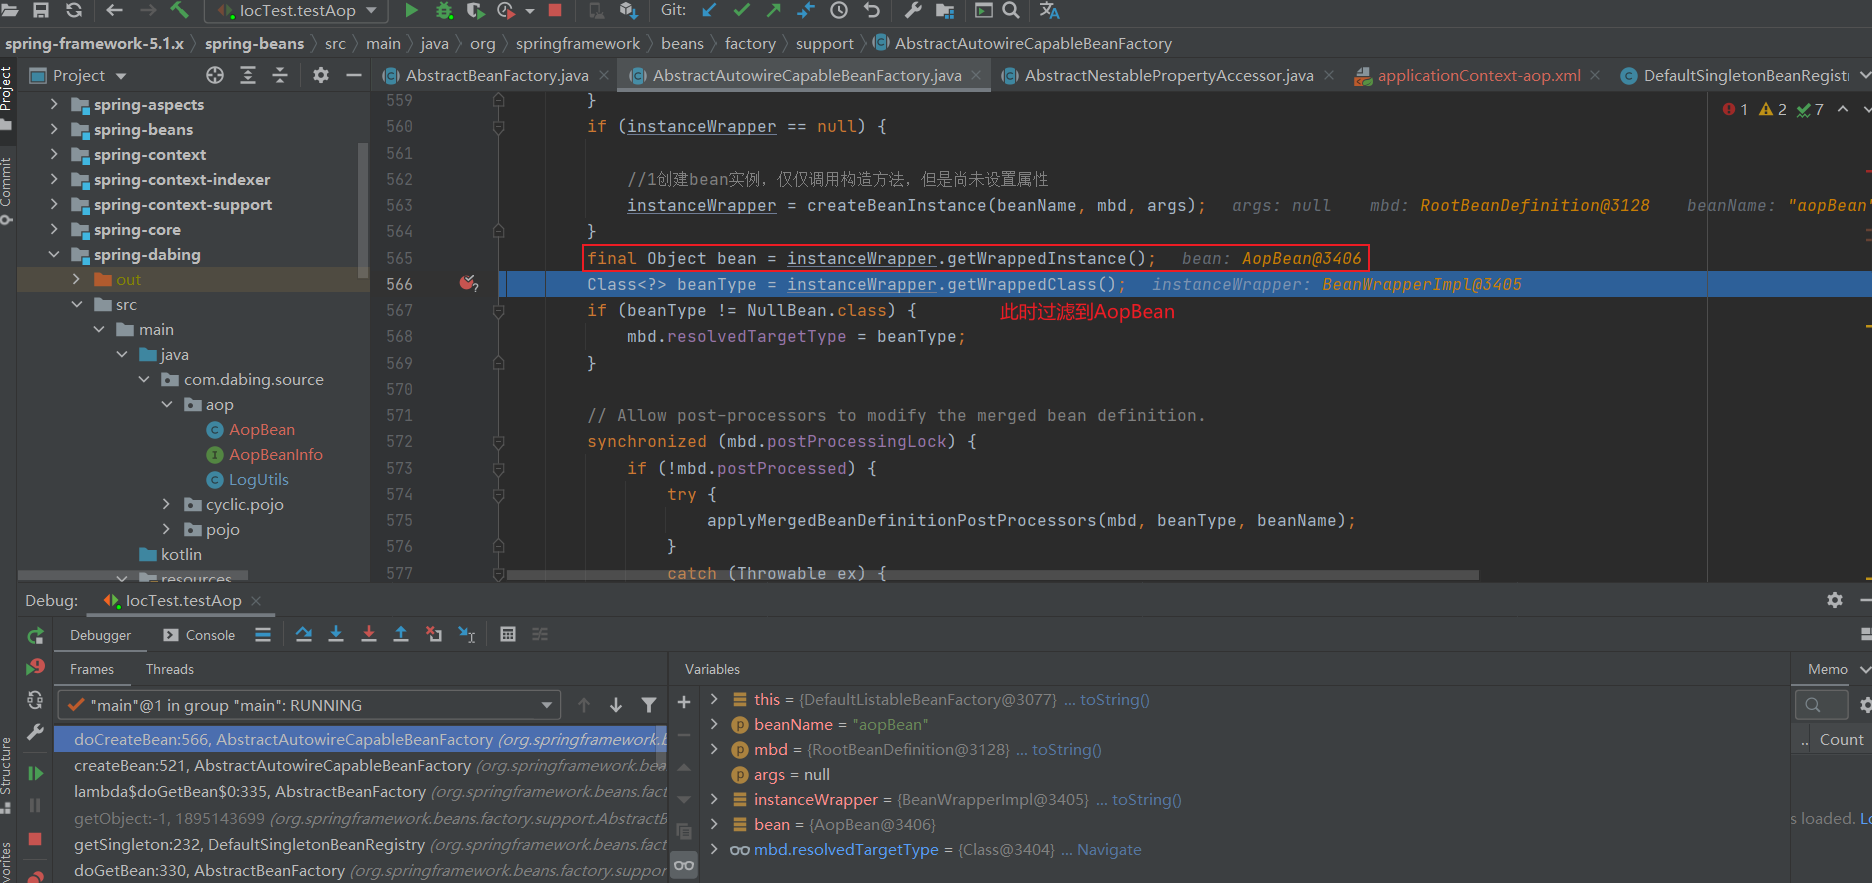Add new watch with plus icon
1872x883 pixels.
click(684, 702)
